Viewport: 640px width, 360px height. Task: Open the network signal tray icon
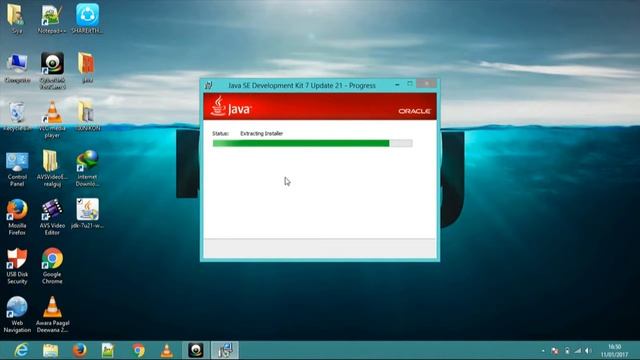point(578,351)
